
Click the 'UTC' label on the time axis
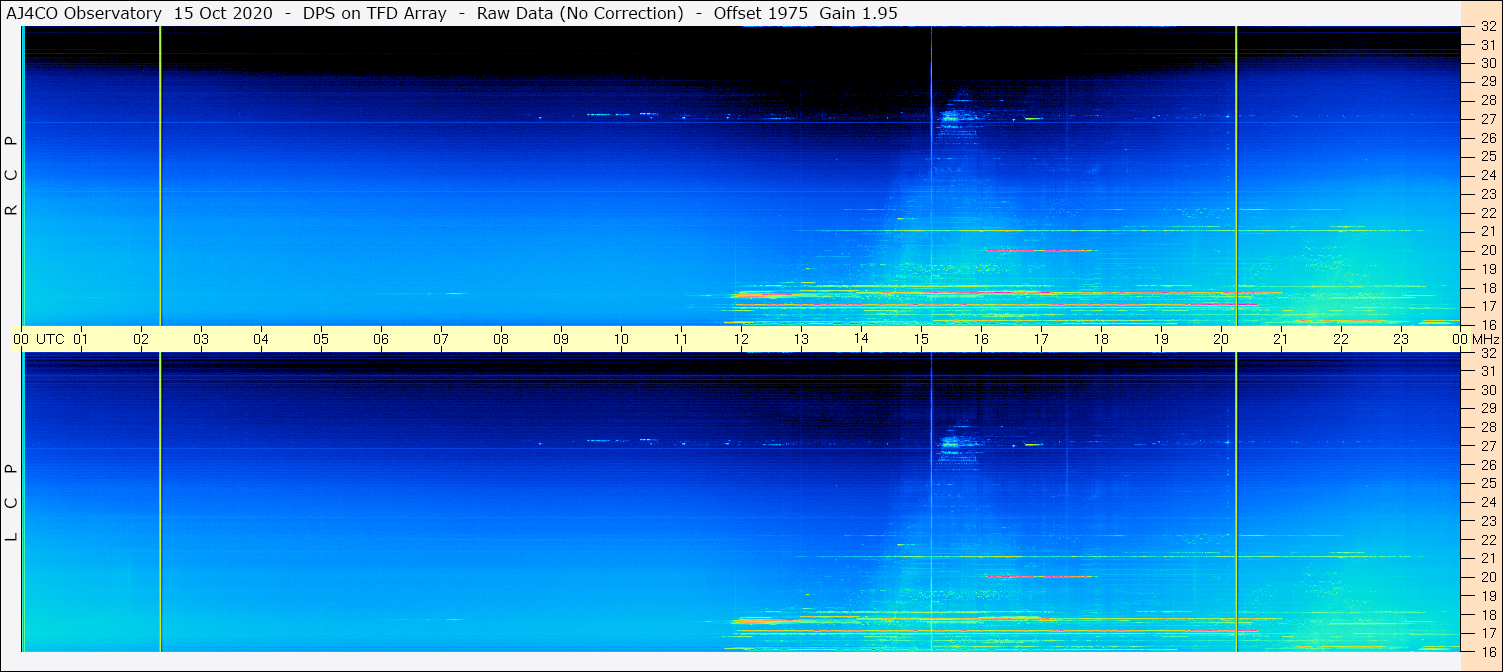click(x=50, y=339)
